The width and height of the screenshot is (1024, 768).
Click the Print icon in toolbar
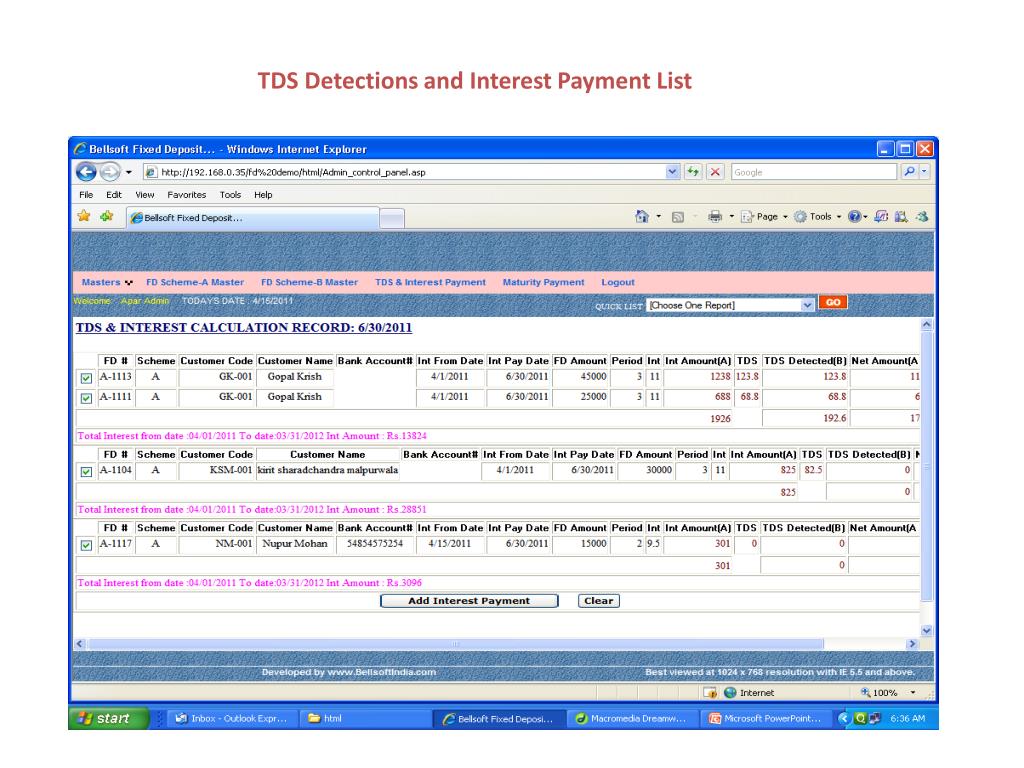(x=716, y=216)
